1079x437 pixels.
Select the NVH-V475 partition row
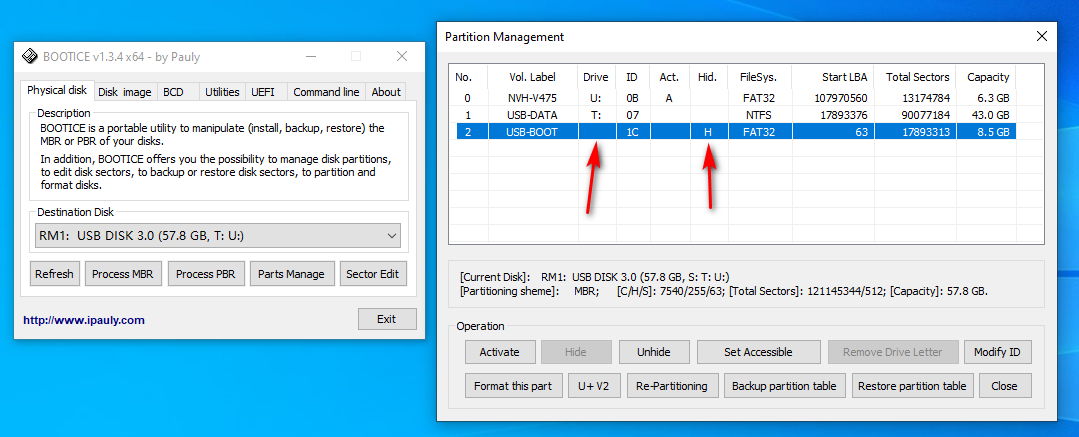click(x=736, y=98)
